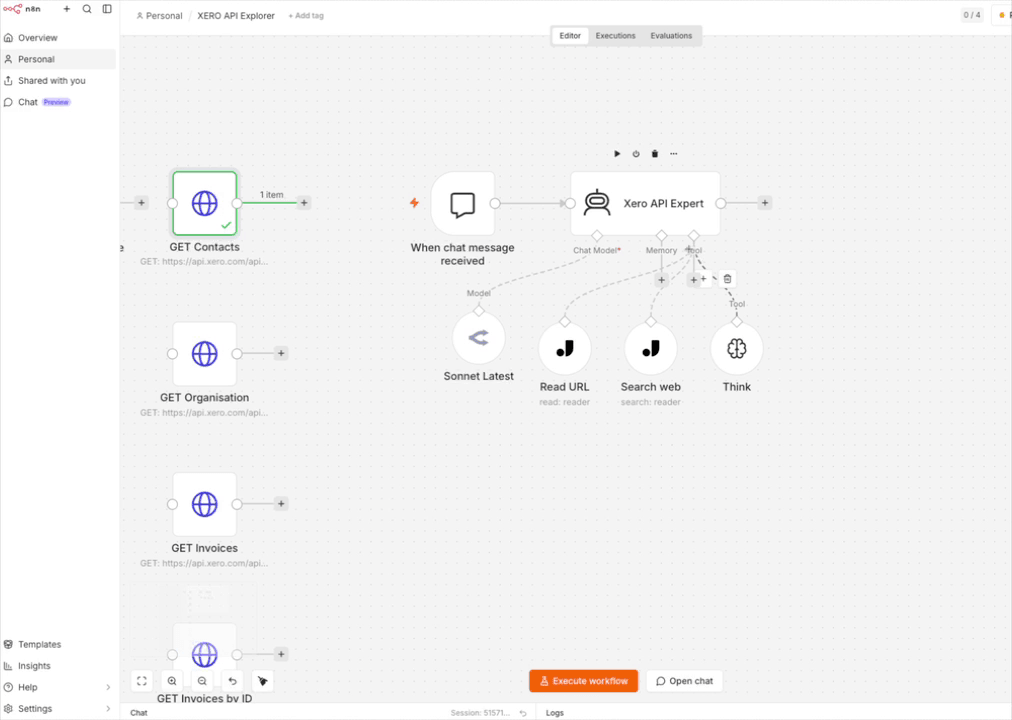Open the Chat bottom panel

(x=139, y=712)
